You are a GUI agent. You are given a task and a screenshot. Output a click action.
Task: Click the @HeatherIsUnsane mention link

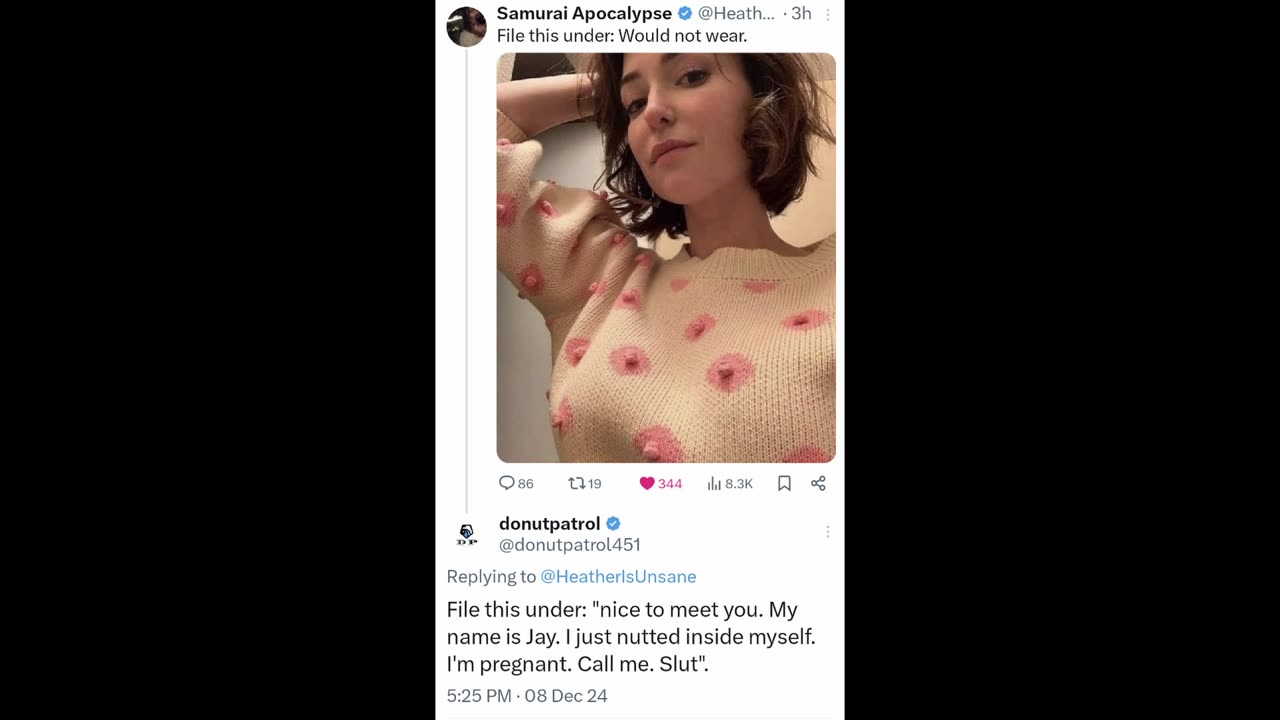coord(618,576)
